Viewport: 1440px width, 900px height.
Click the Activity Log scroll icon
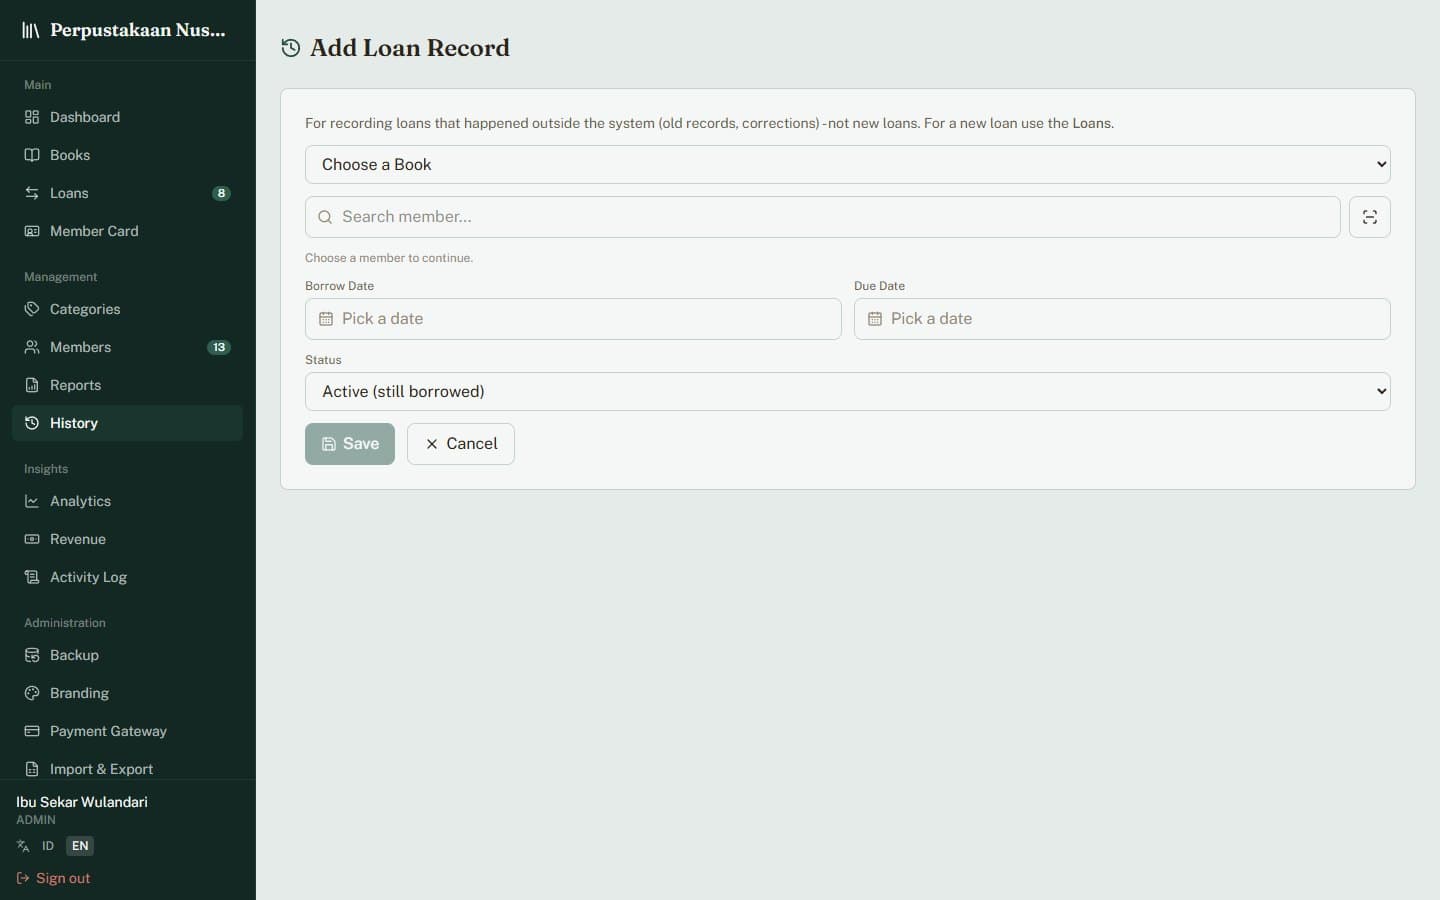coord(32,577)
